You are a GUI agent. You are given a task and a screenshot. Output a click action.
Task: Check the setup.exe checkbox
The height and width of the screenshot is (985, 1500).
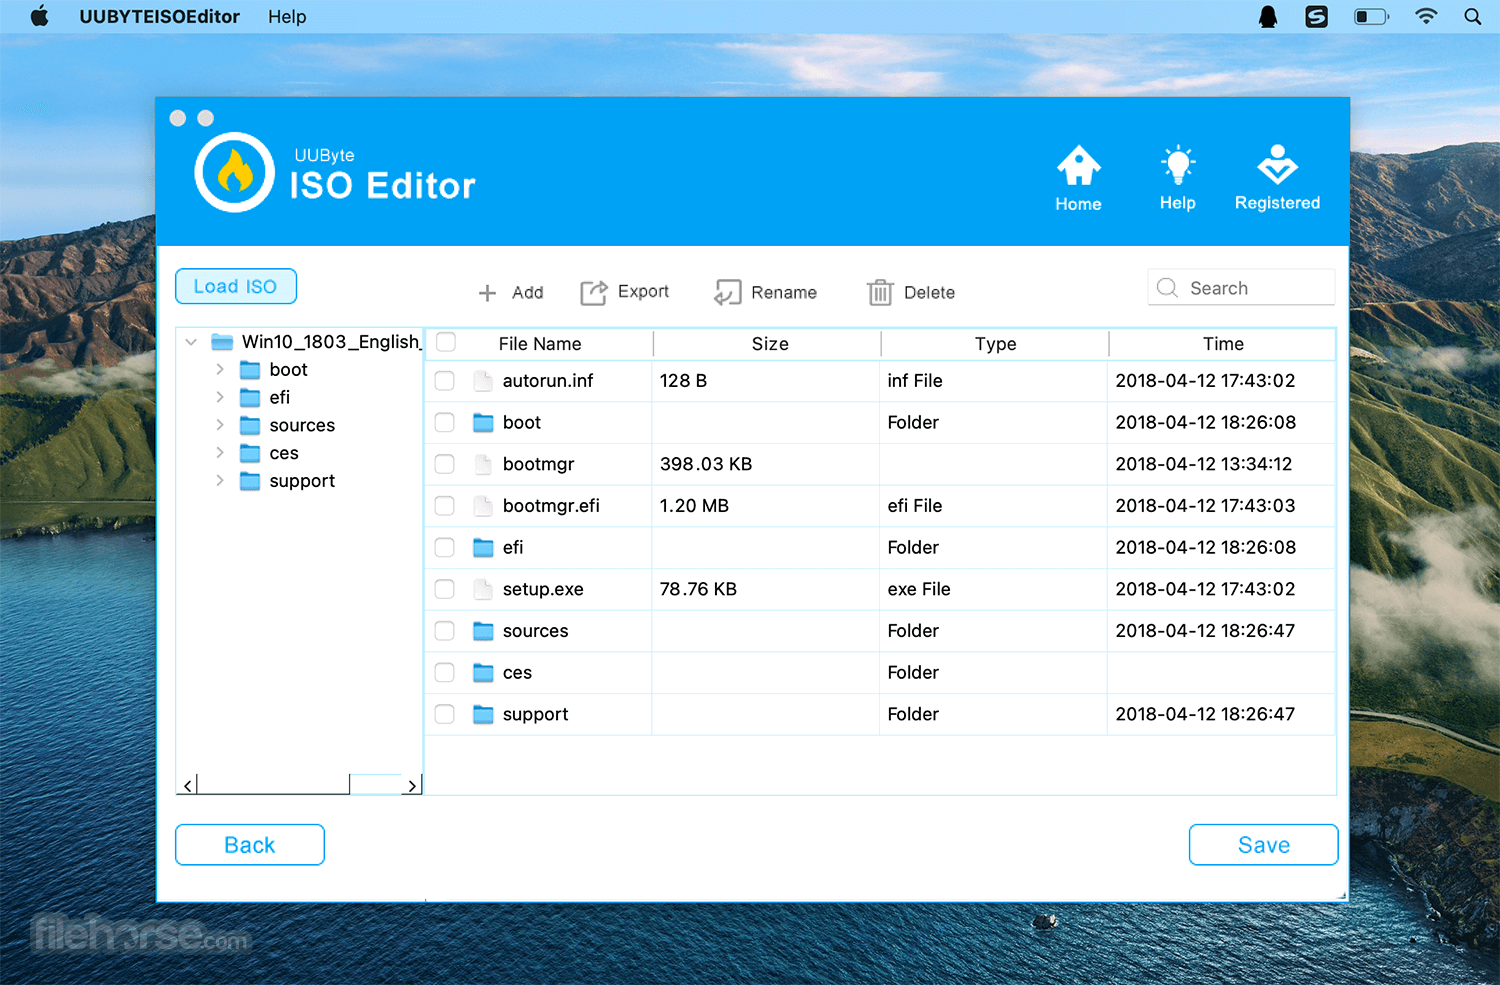445,589
